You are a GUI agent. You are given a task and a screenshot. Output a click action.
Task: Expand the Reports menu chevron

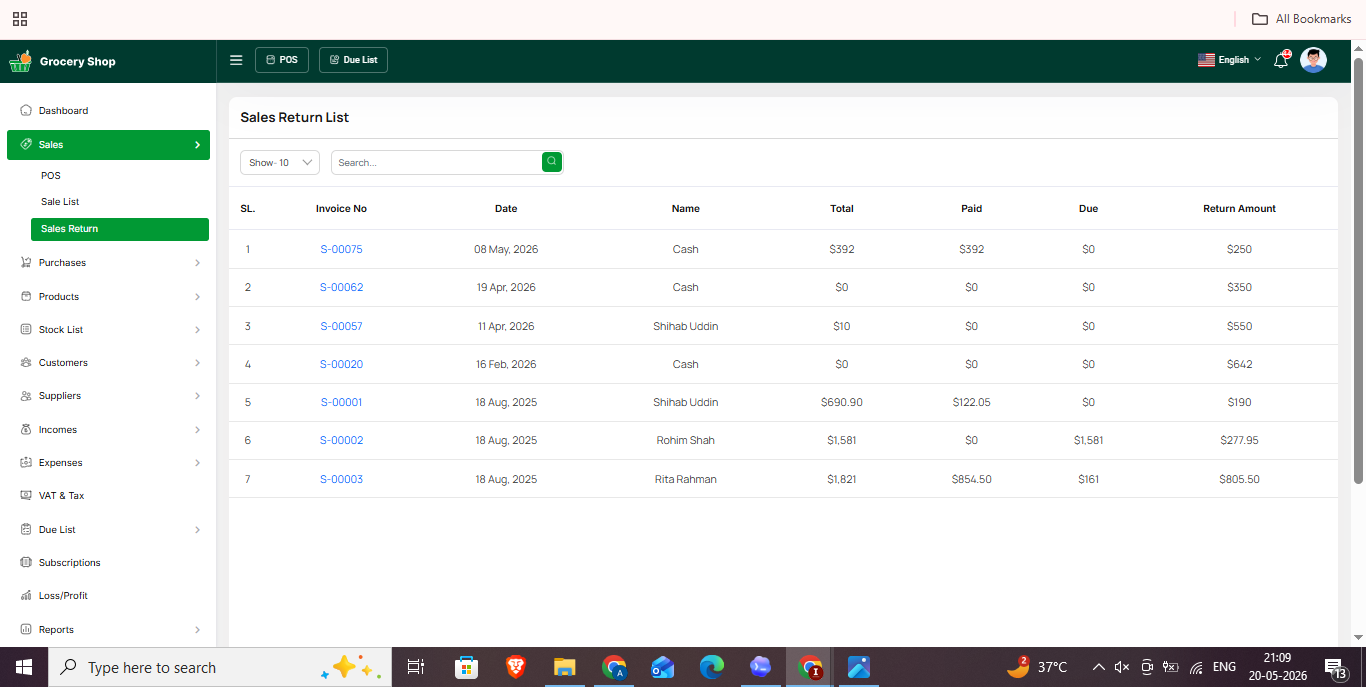tap(197, 630)
